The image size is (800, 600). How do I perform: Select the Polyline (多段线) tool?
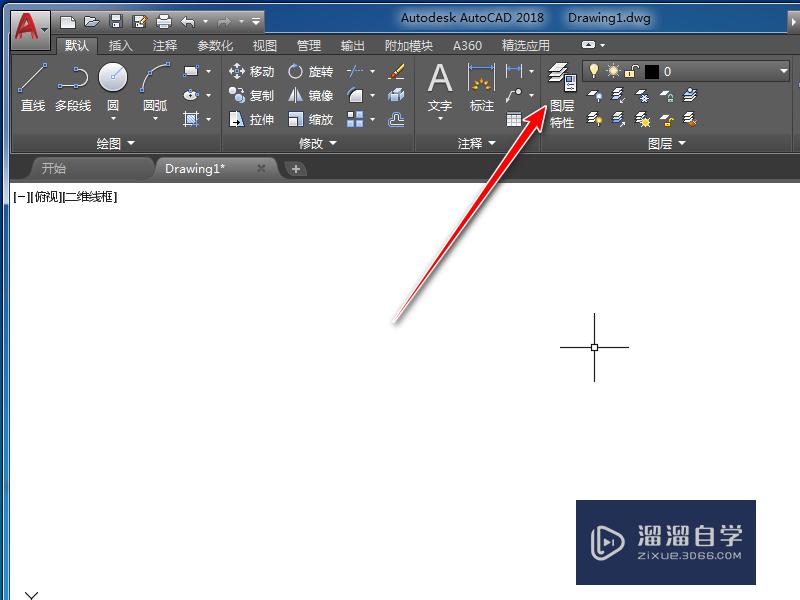pos(72,78)
